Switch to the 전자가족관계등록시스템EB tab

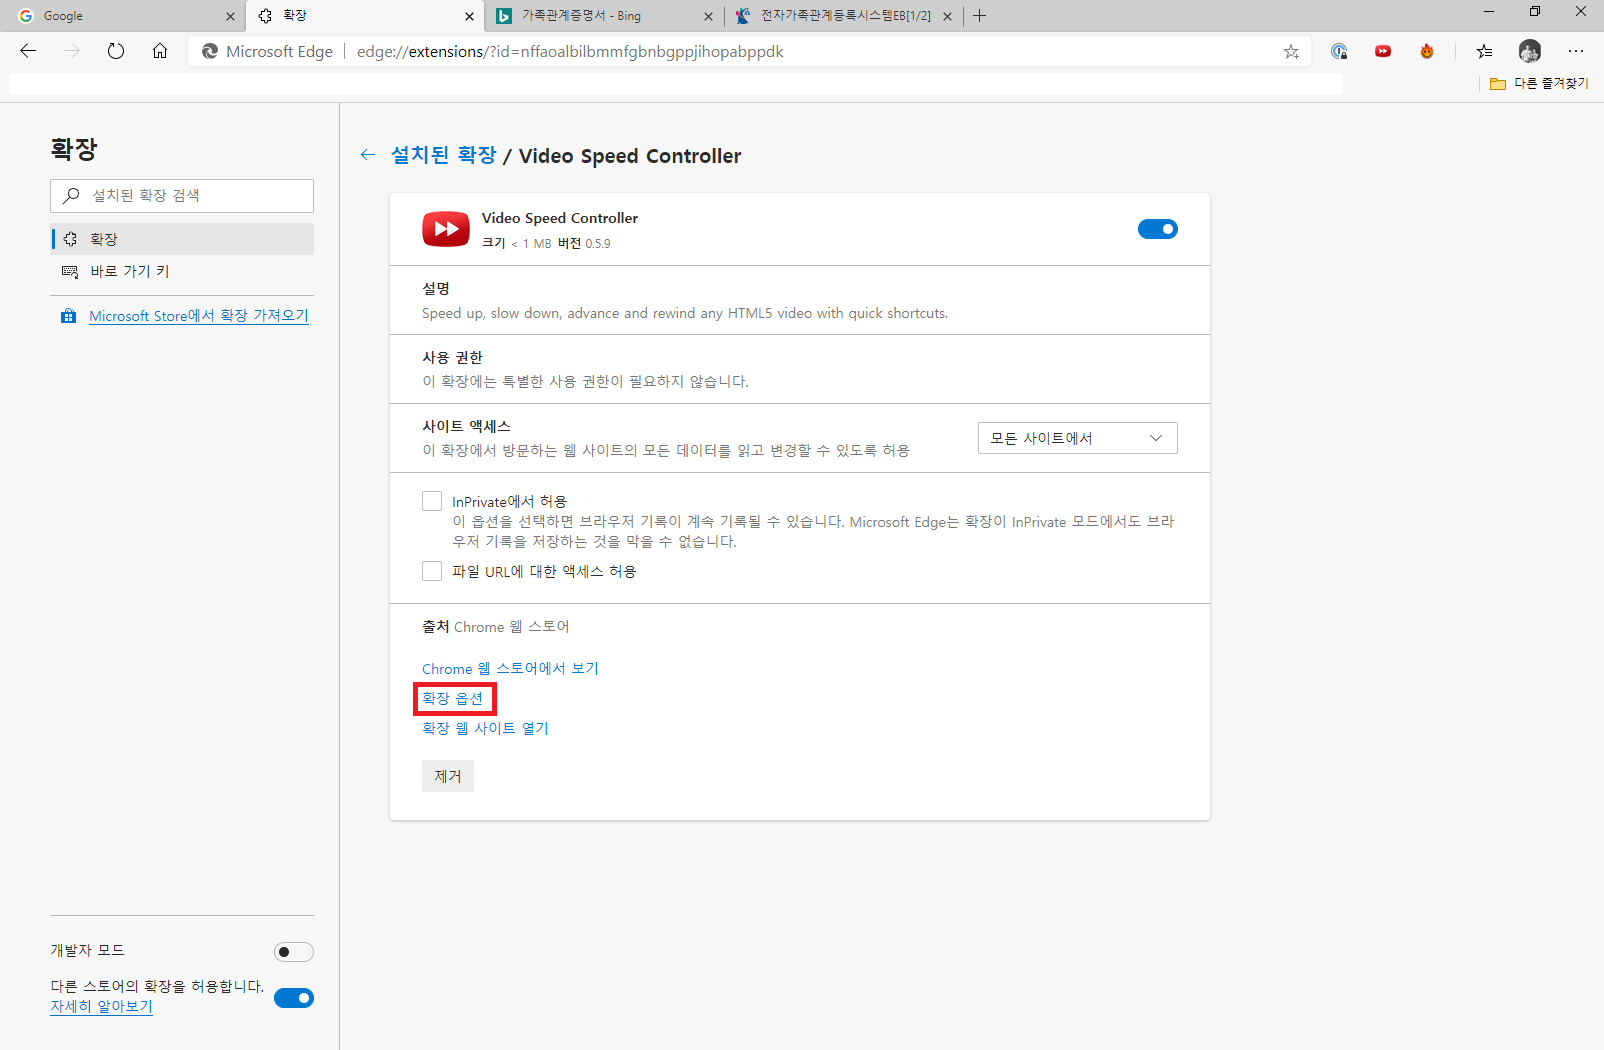(843, 16)
